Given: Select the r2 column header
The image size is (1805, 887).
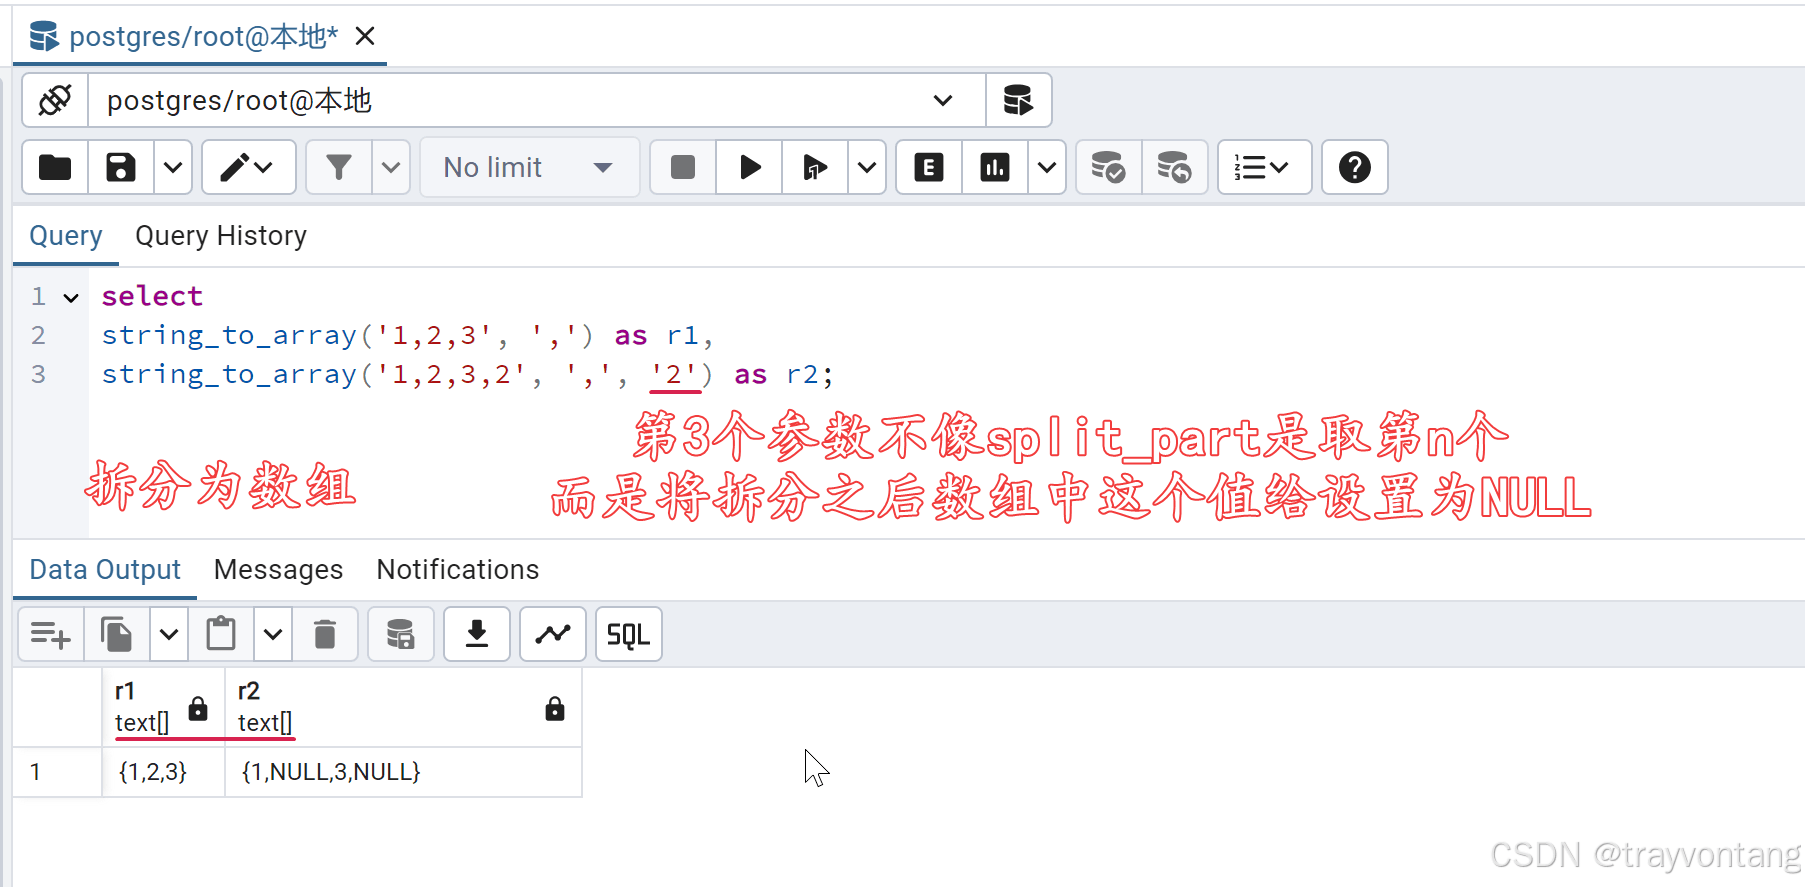Looking at the screenshot, I should (x=403, y=707).
